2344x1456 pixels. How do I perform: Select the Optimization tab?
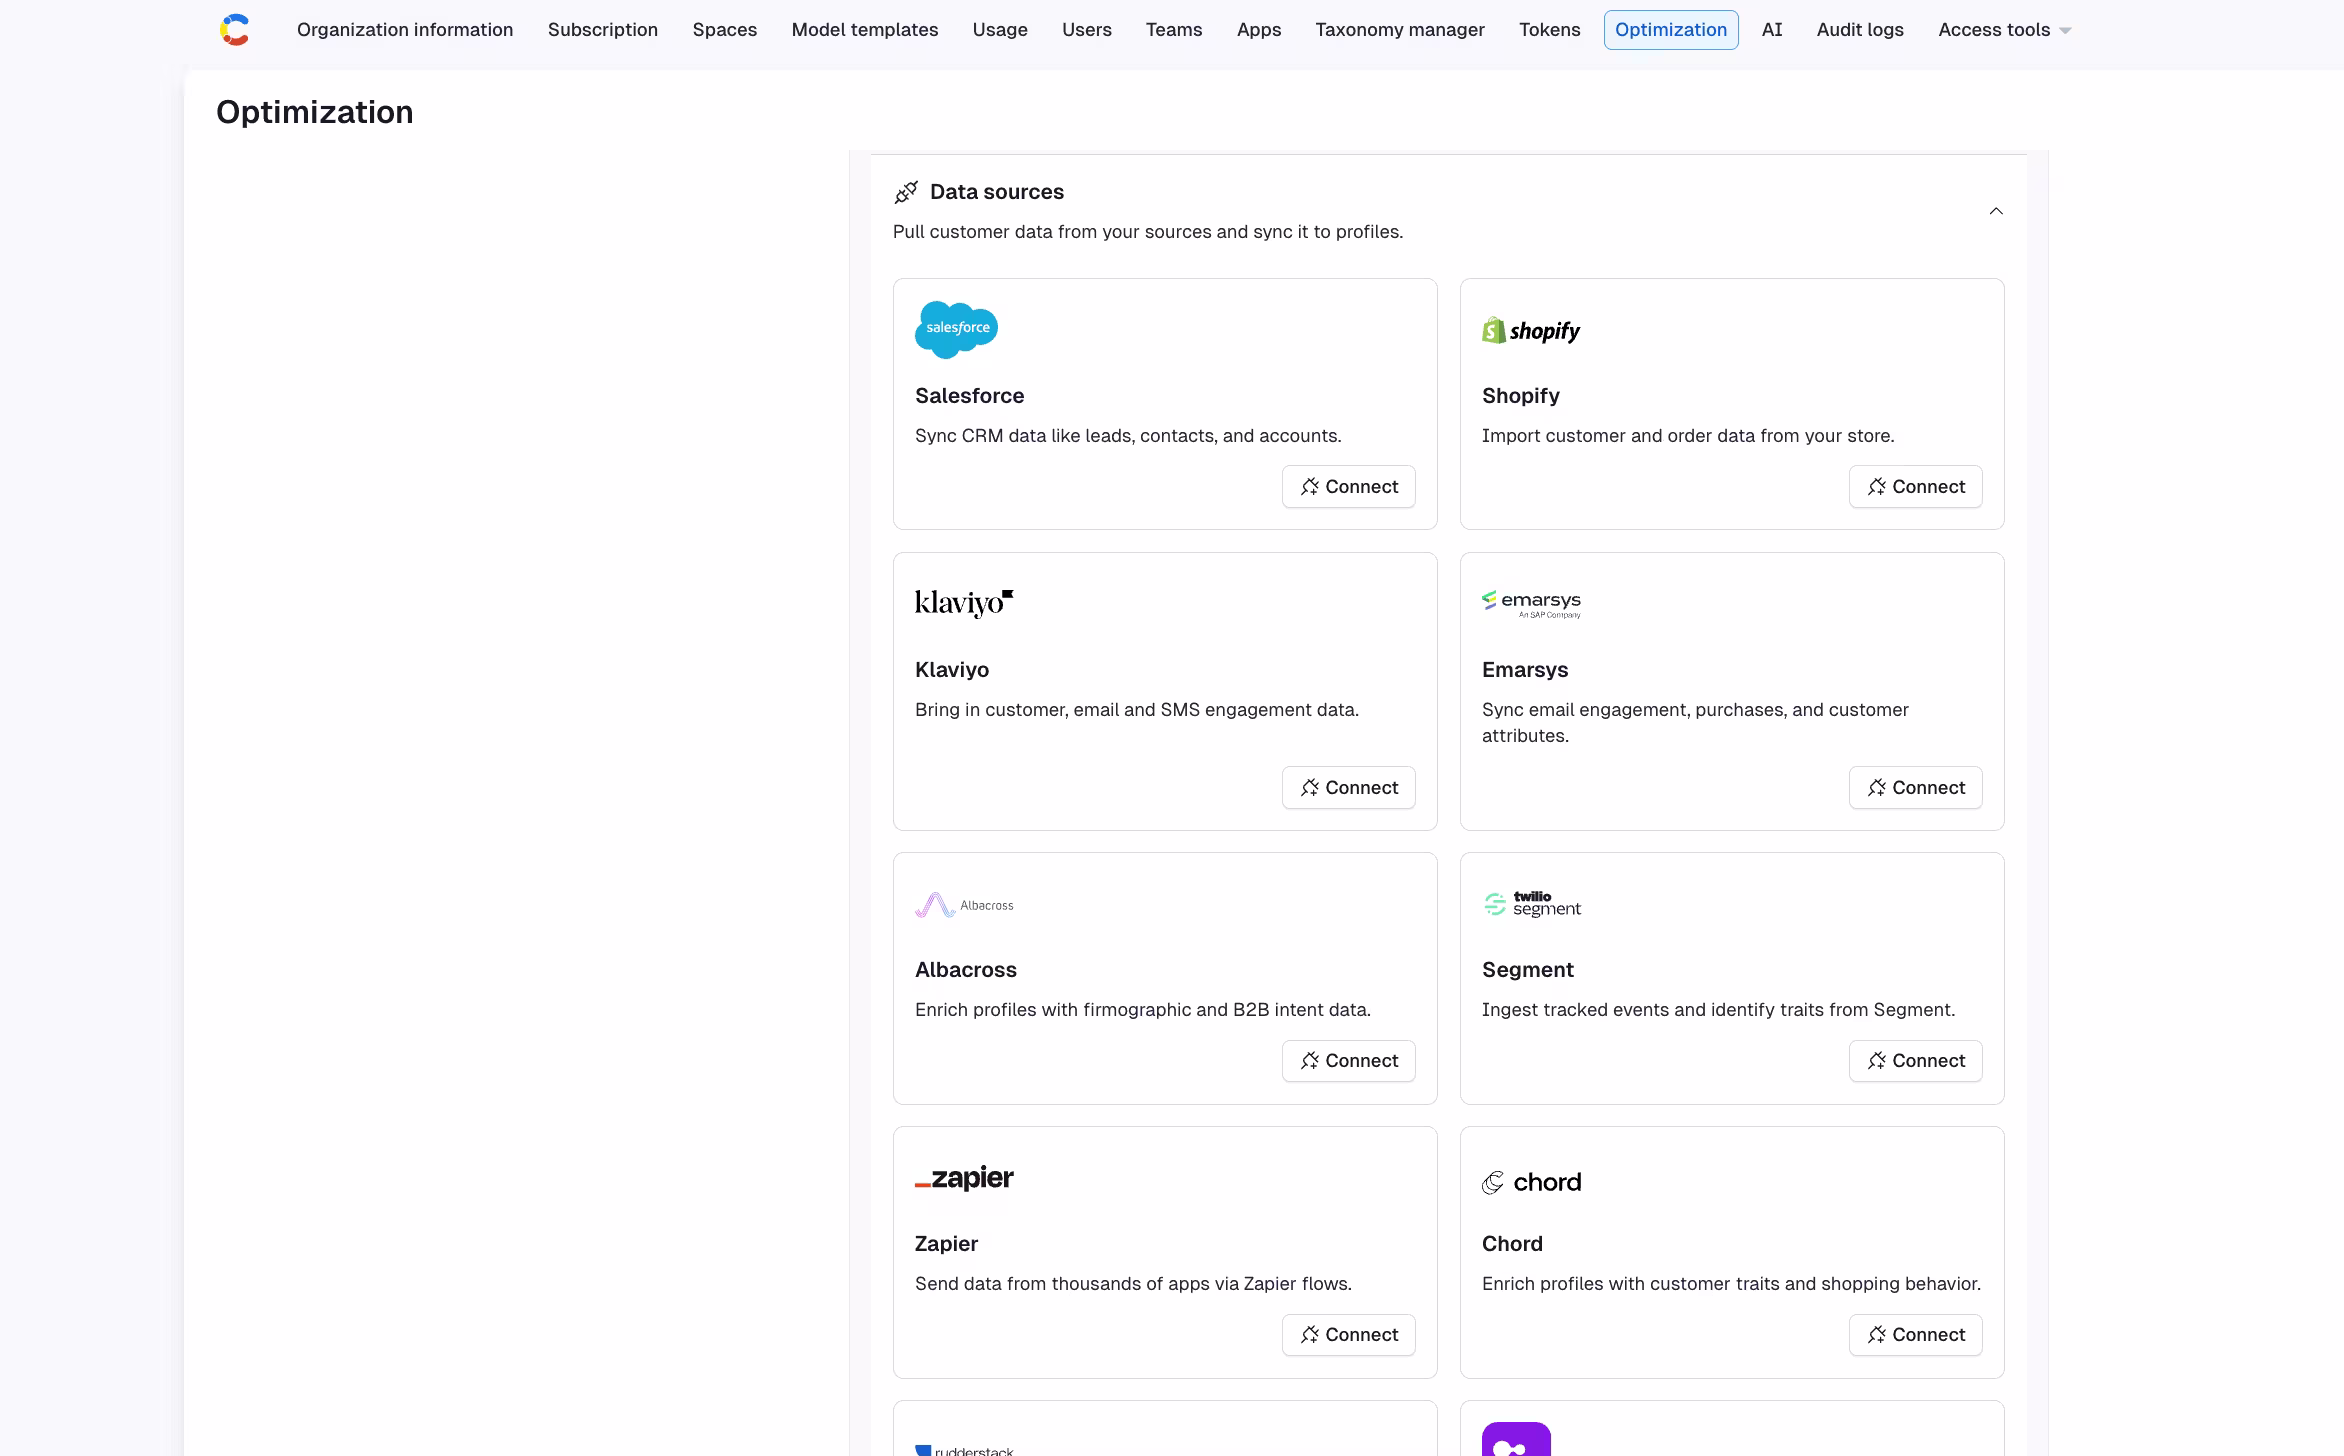pos(1671,30)
